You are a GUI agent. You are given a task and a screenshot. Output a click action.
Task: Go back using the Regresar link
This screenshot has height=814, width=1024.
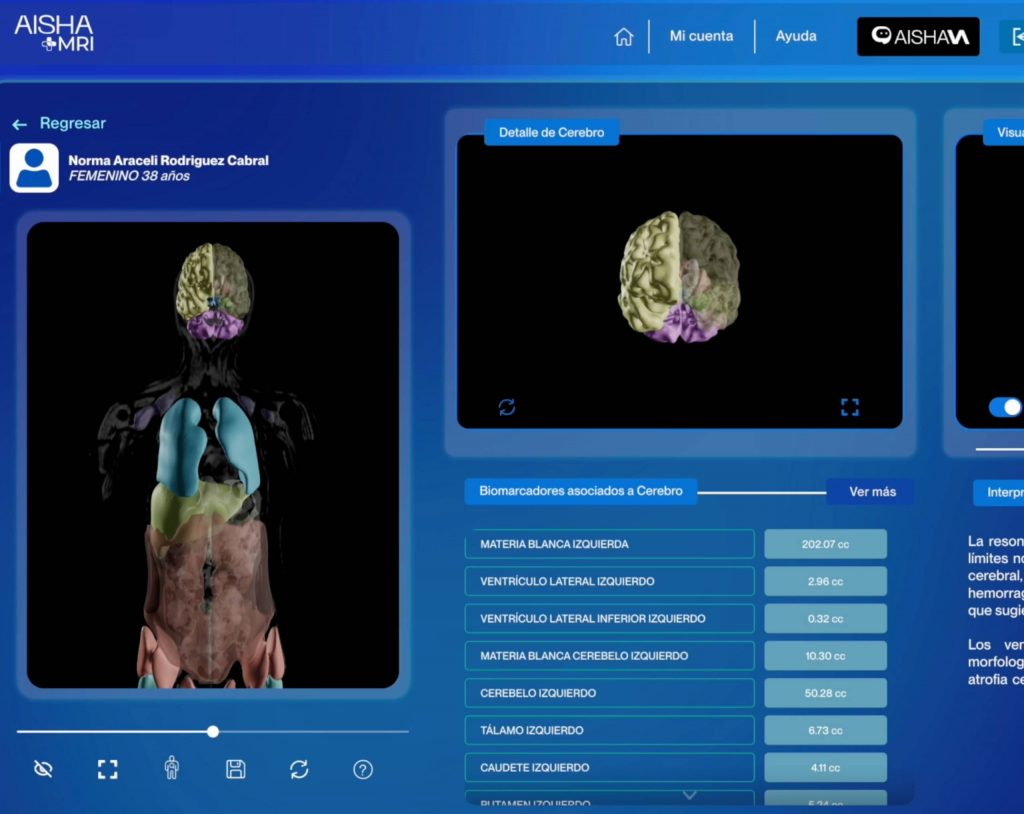coord(60,124)
